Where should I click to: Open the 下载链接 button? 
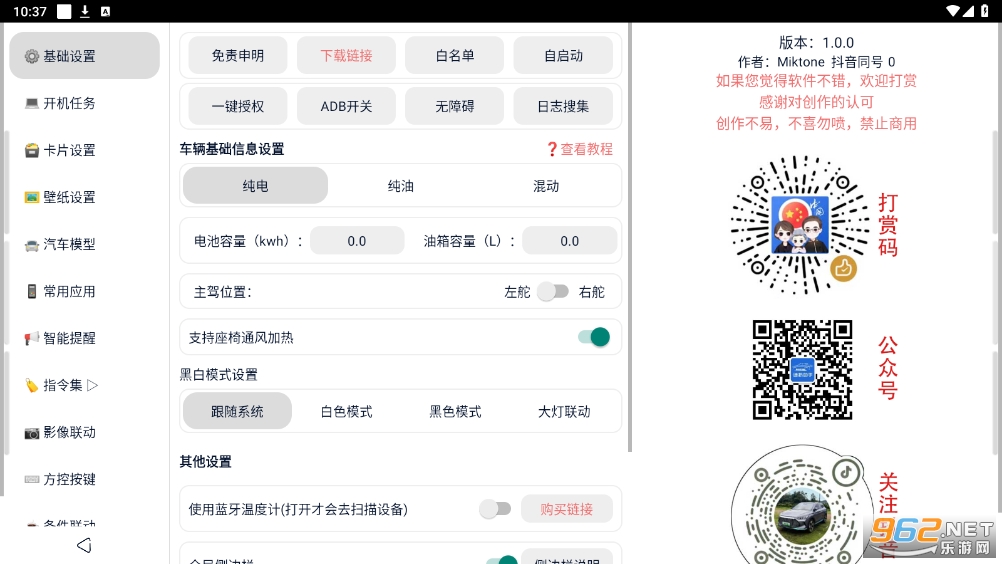click(x=346, y=56)
